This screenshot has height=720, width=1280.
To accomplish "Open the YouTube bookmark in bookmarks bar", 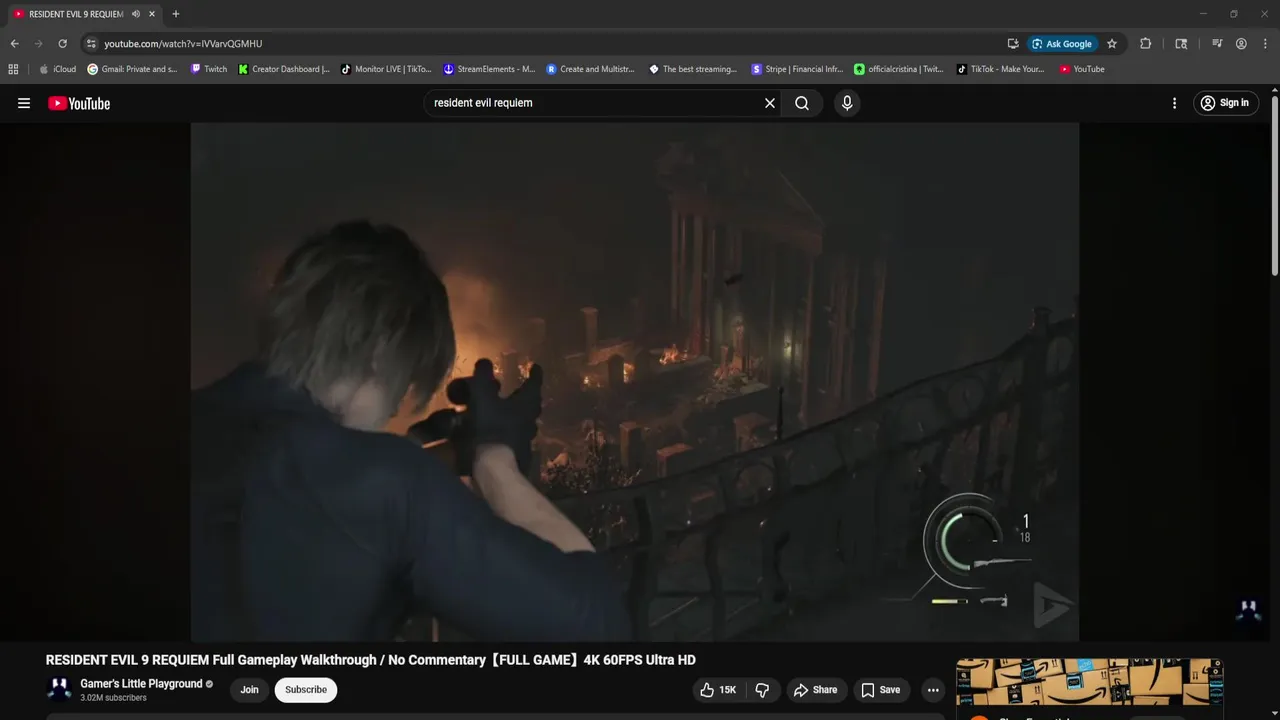I will coord(1082,69).
